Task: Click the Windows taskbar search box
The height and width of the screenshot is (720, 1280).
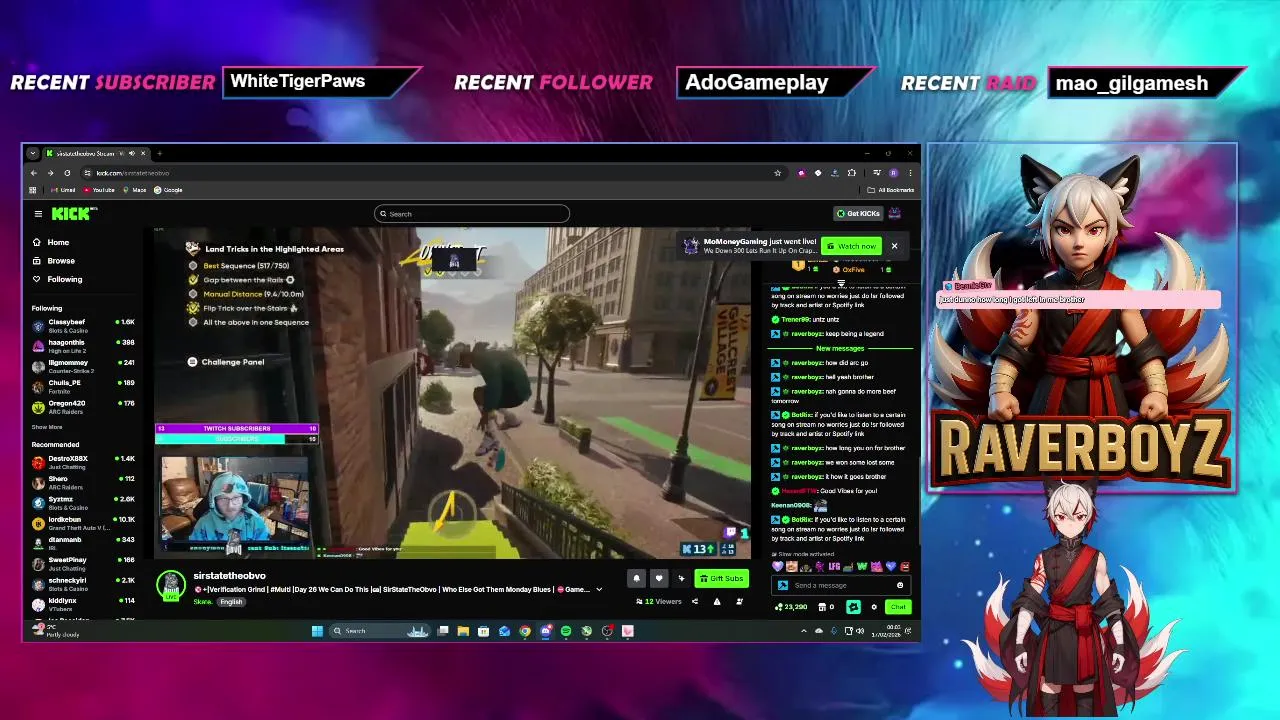Action: click(x=380, y=631)
